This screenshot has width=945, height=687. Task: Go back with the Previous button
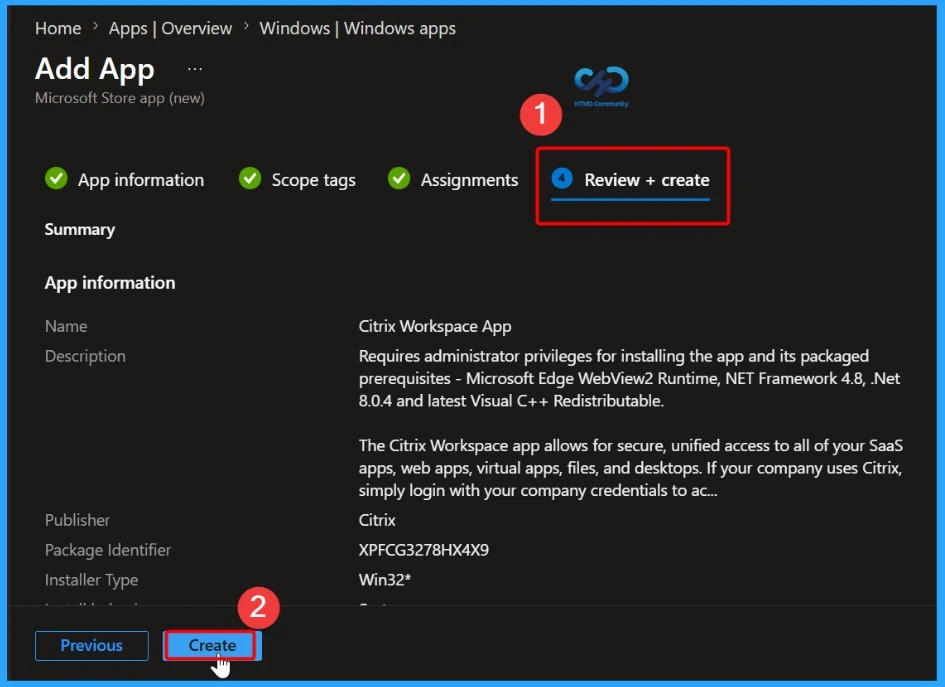pos(92,645)
